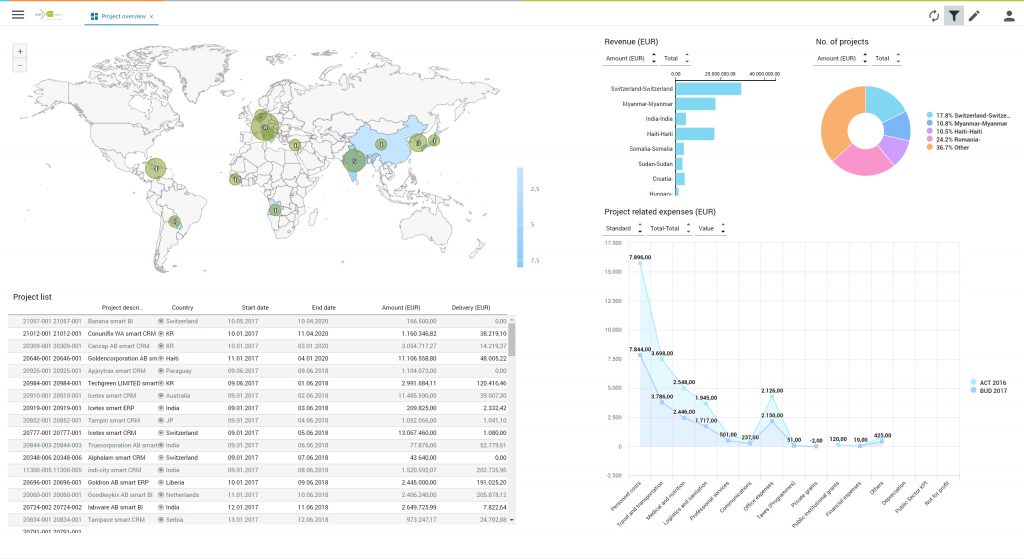This screenshot has height=559, width=1024.
Task: Click the refresh dashboard icon
Action: pos(934,16)
